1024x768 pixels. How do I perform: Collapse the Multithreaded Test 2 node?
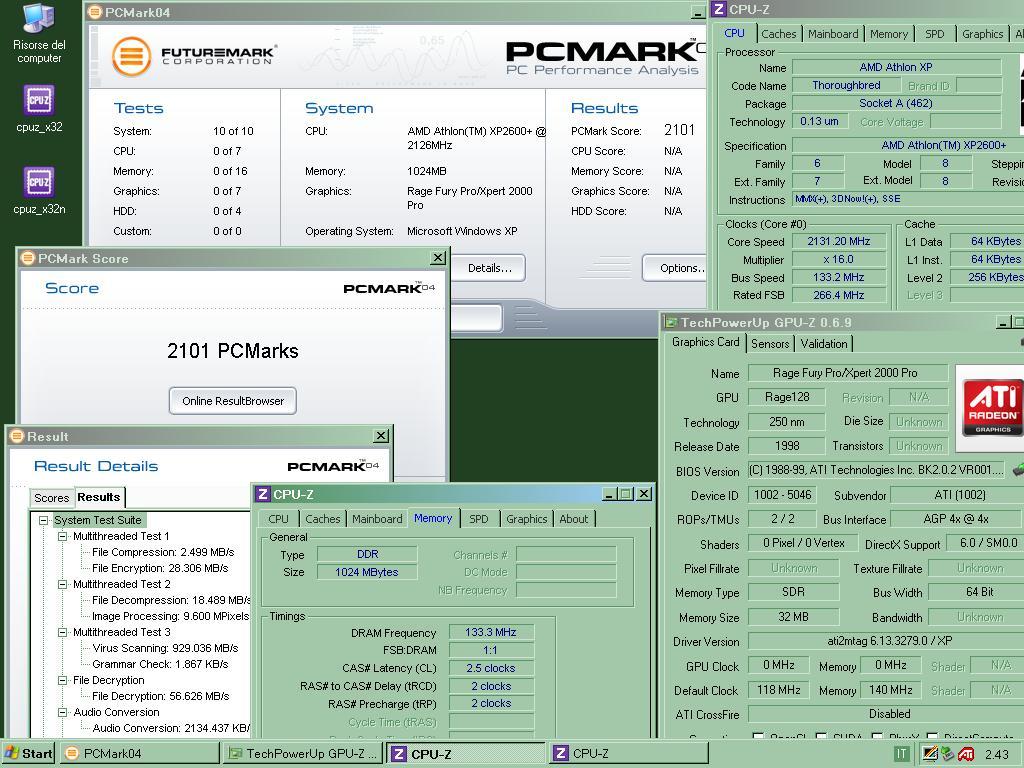[62, 584]
